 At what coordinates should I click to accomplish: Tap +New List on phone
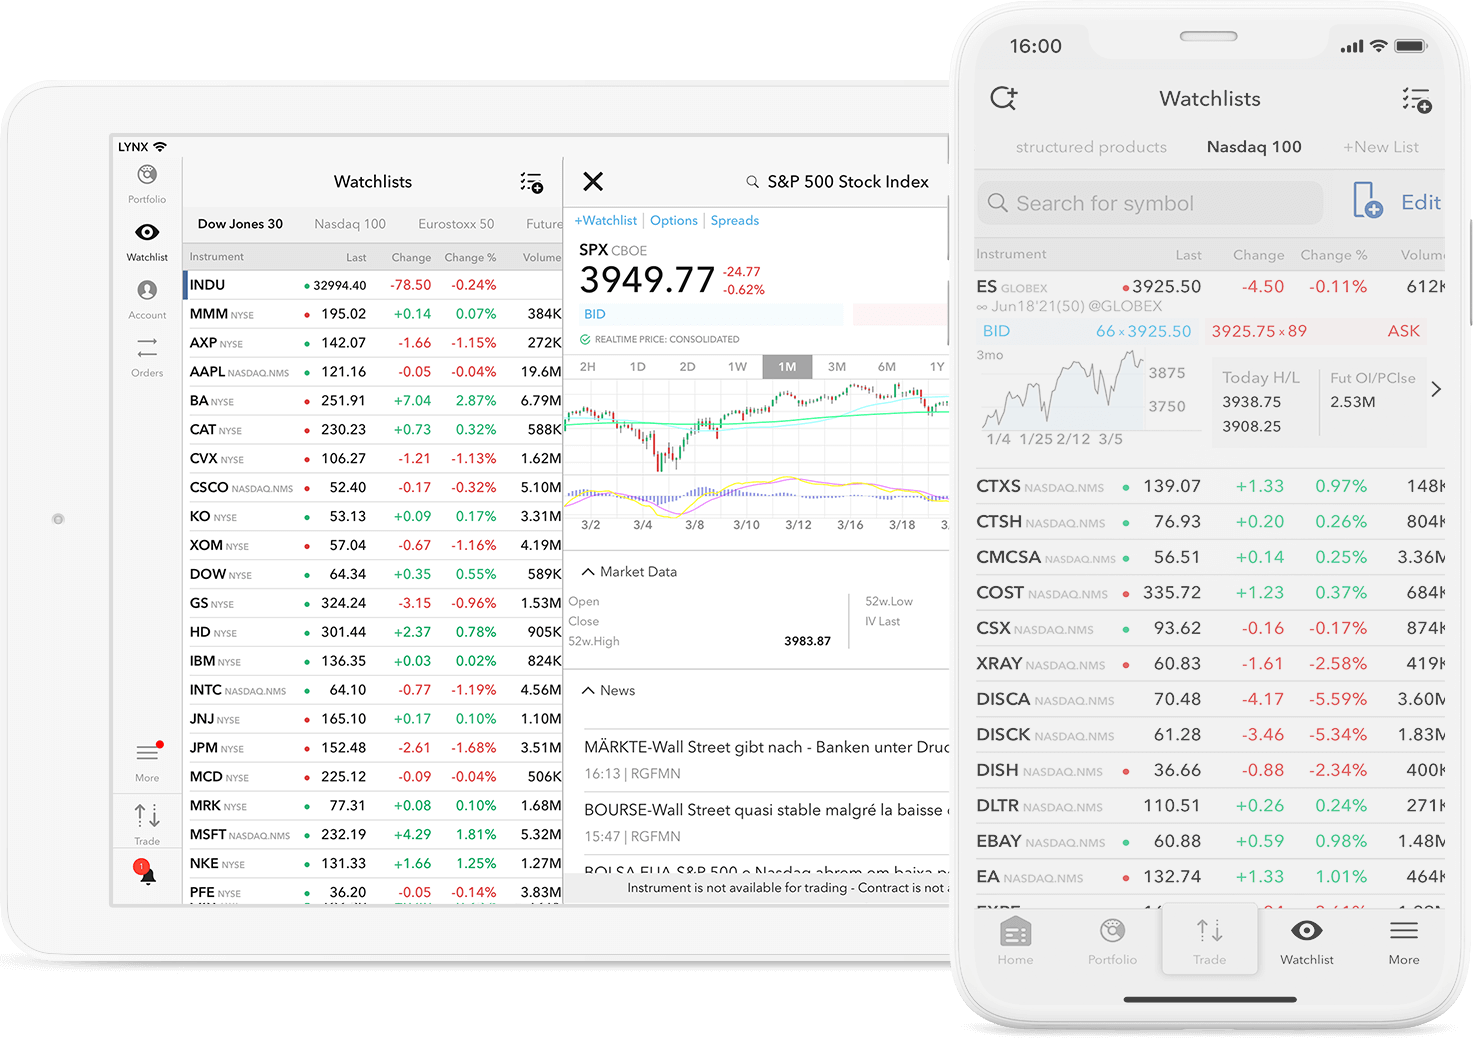coord(1380,147)
